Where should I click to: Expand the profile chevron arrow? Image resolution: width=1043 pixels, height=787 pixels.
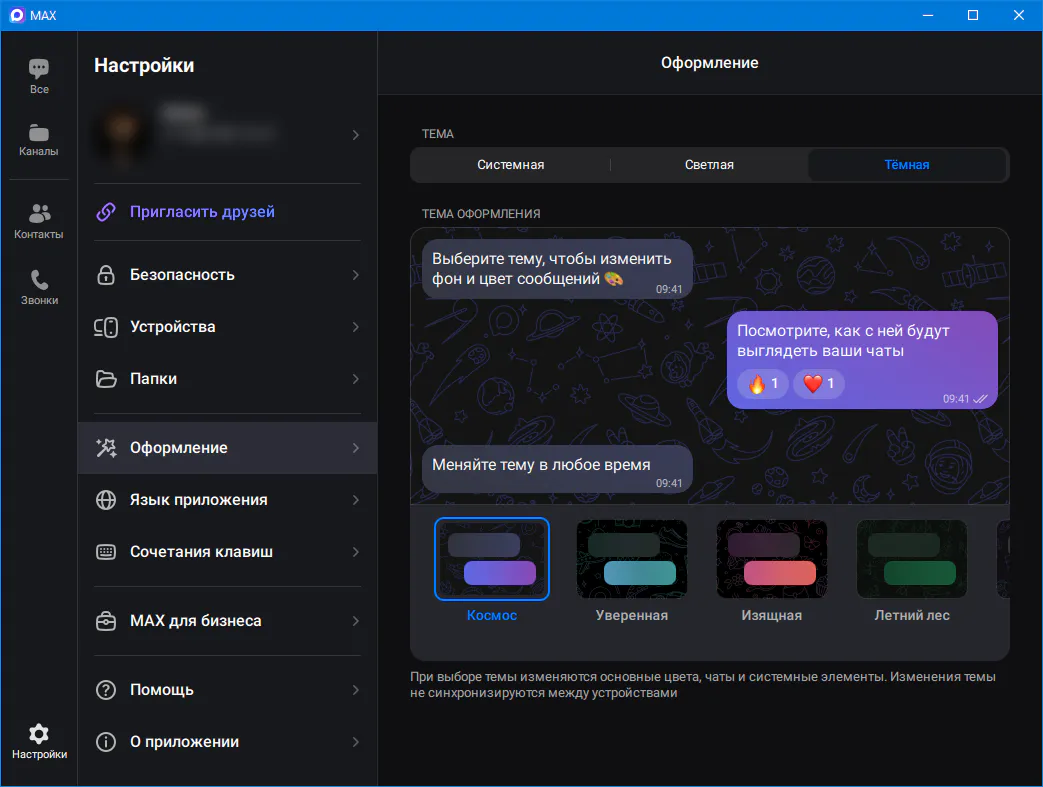[x=356, y=135]
